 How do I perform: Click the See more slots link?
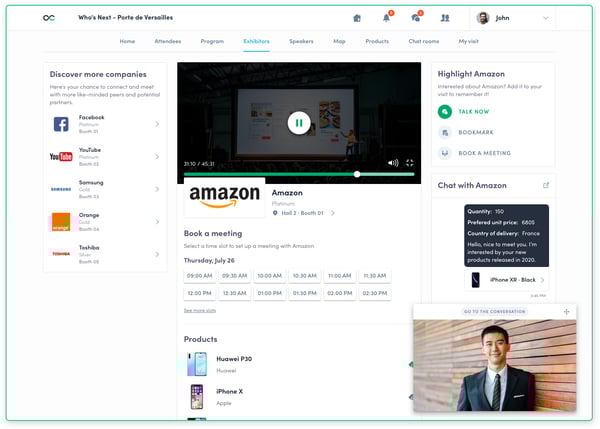tap(200, 310)
